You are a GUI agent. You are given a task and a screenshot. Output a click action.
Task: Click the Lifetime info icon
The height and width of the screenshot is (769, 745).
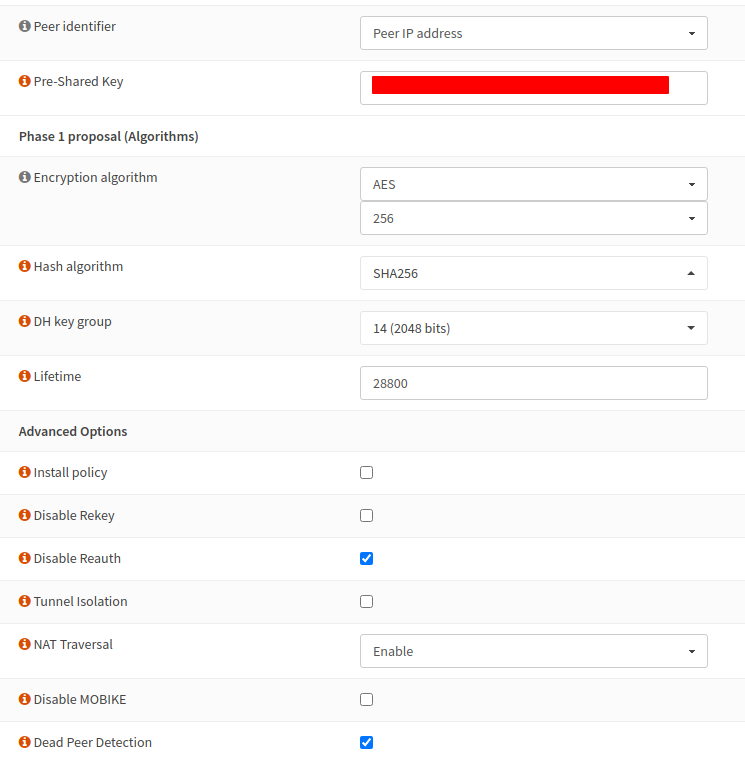(25, 376)
